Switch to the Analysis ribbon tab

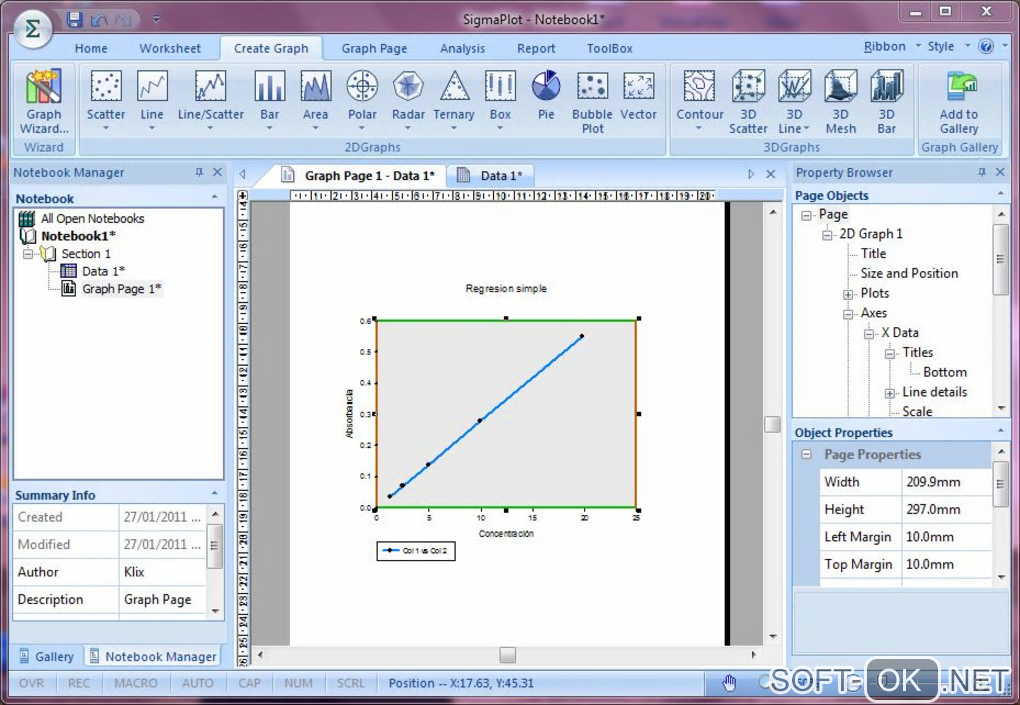462,48
